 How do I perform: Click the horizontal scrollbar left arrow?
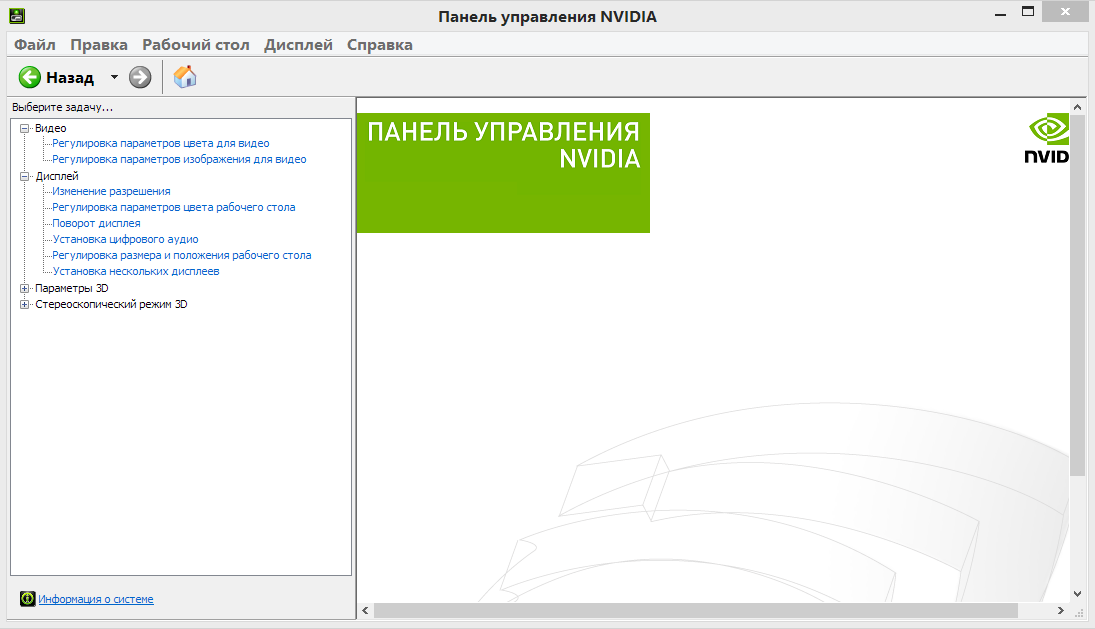pos(365,611)
